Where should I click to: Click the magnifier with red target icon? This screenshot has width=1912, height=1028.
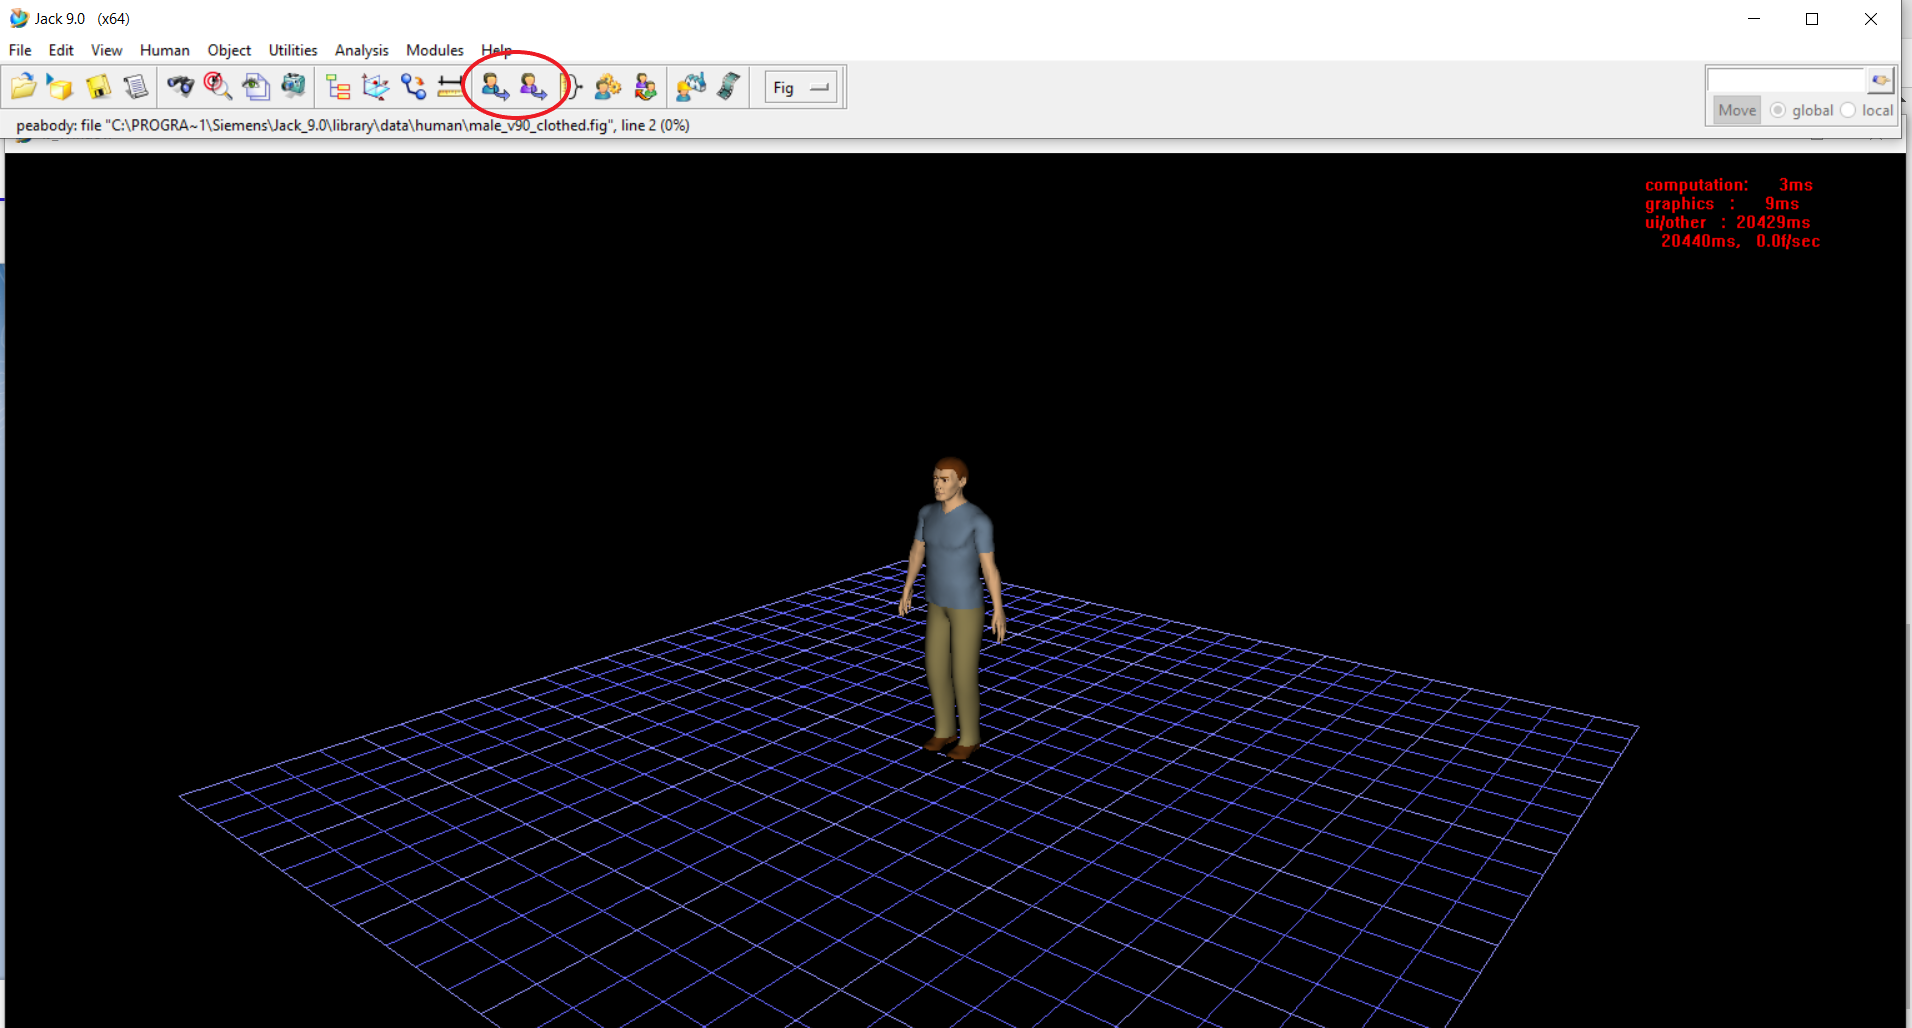pos(217,87)
